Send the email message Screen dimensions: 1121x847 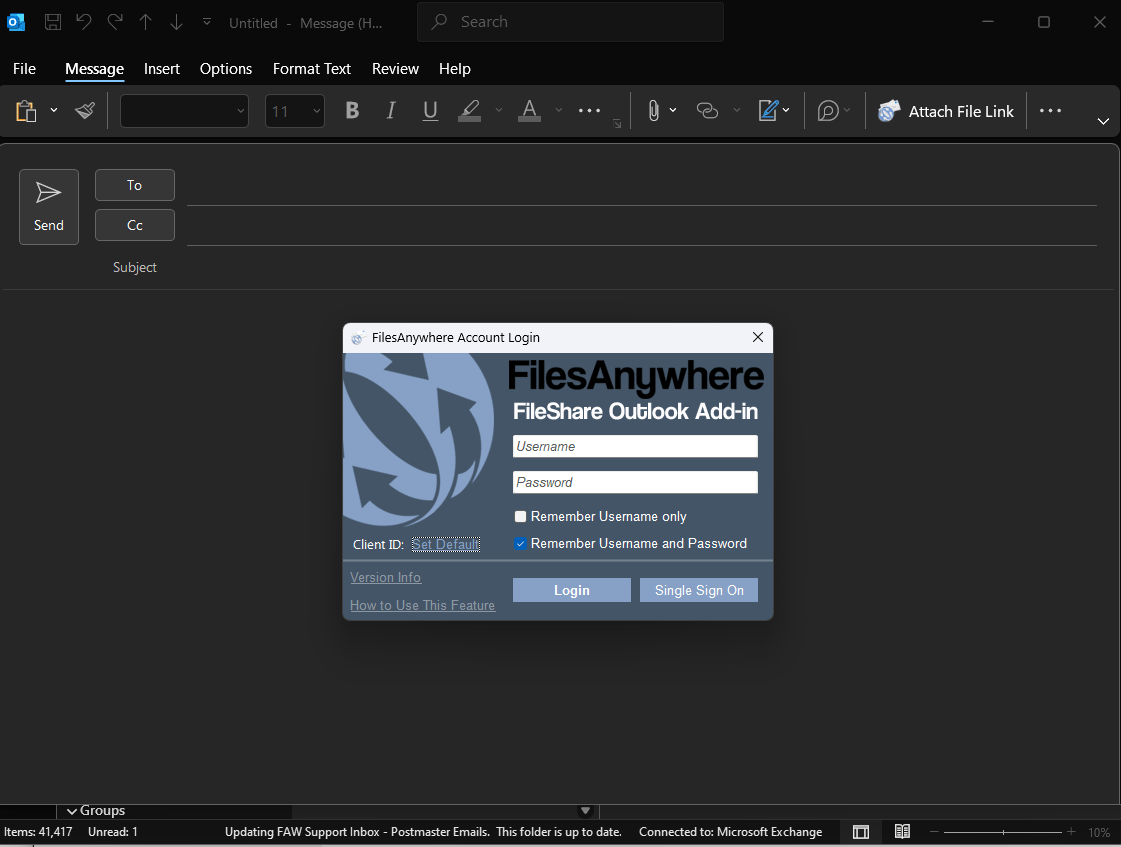(49, 207)
